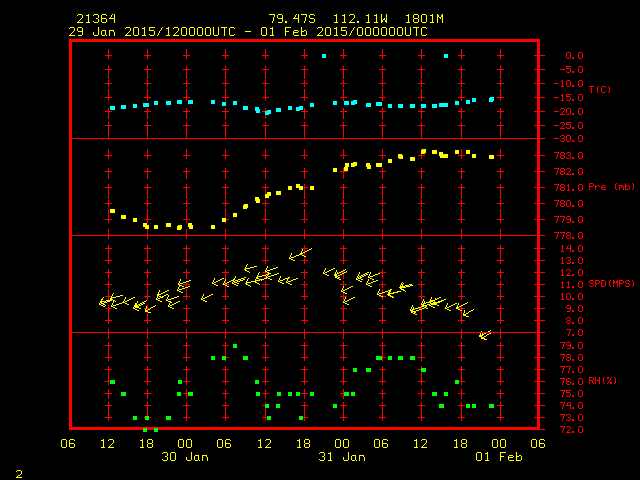
Task: Select the longitude text 112.11W
Action: (360, 19)
